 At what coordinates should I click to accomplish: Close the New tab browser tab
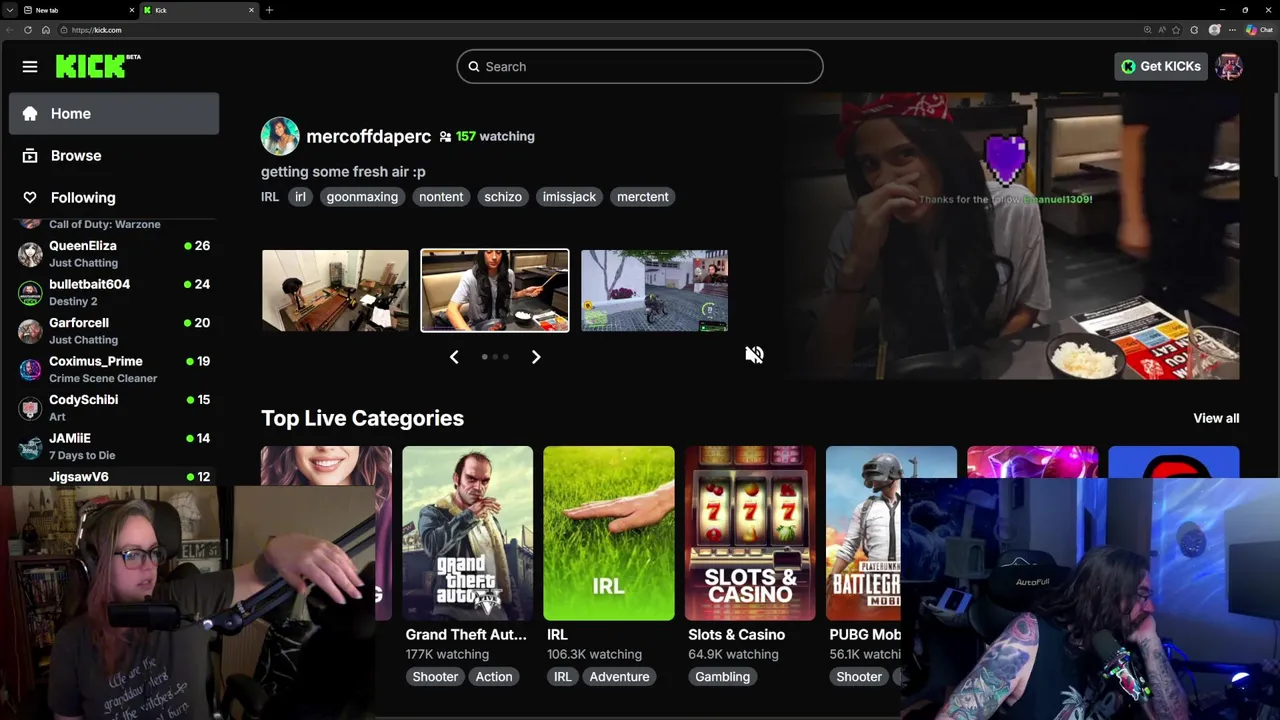(x=131, y=10)
